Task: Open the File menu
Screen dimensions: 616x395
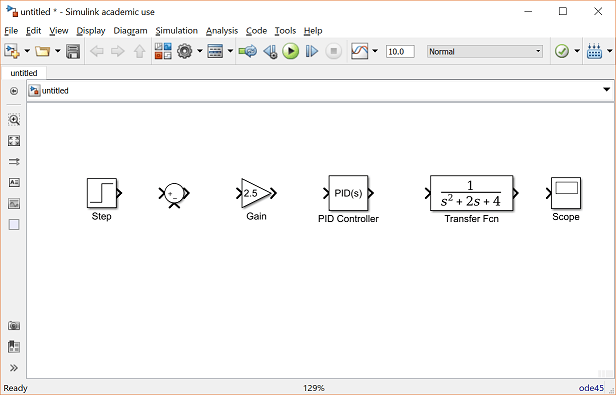Action: coord(11,31)
